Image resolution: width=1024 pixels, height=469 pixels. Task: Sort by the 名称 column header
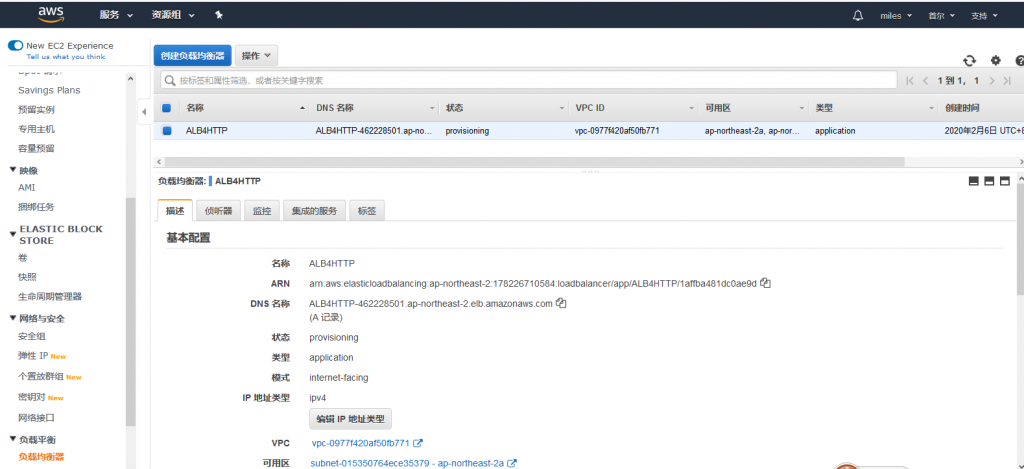(x=195, y=108)
